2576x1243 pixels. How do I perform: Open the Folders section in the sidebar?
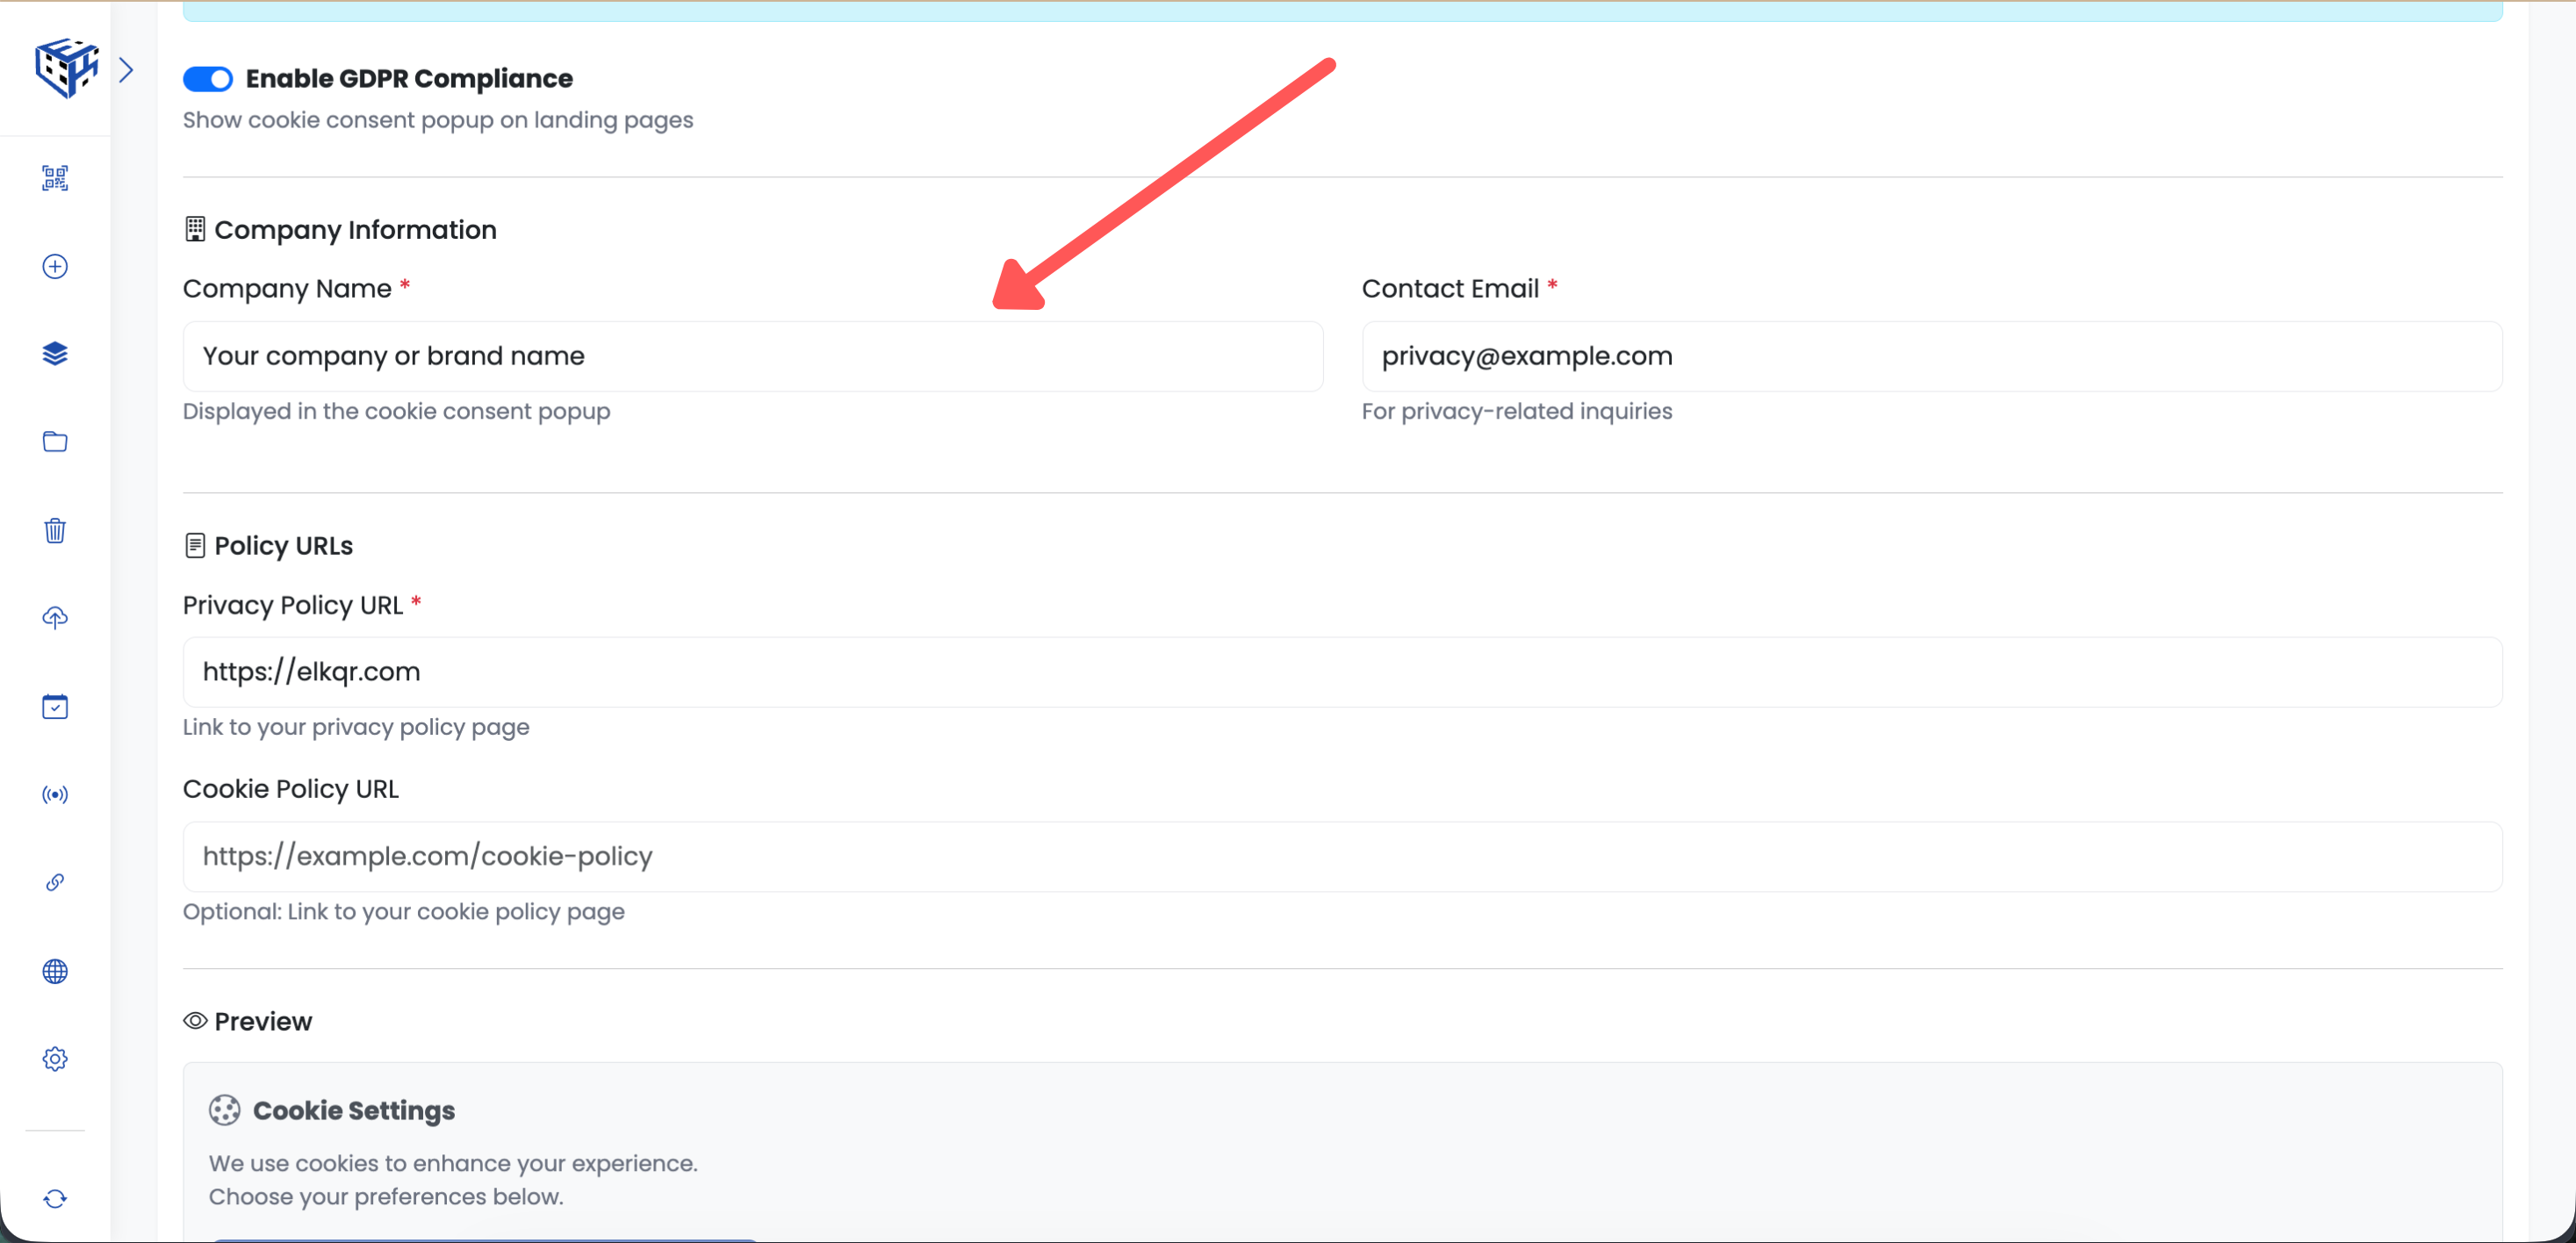coord(55,441)
